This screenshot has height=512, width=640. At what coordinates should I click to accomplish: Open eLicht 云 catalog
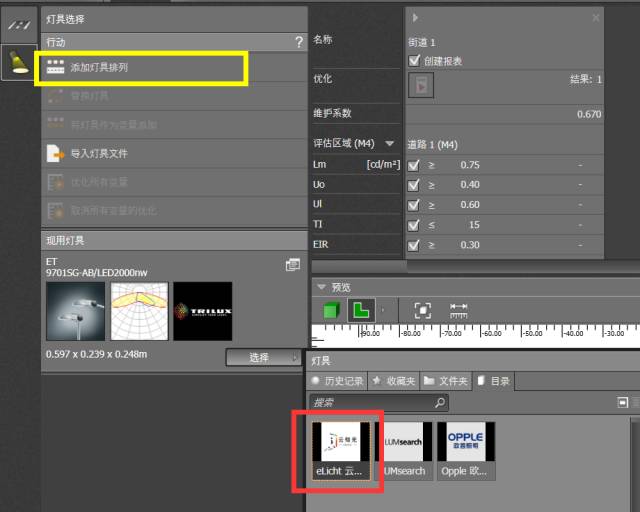pos(341,451)
